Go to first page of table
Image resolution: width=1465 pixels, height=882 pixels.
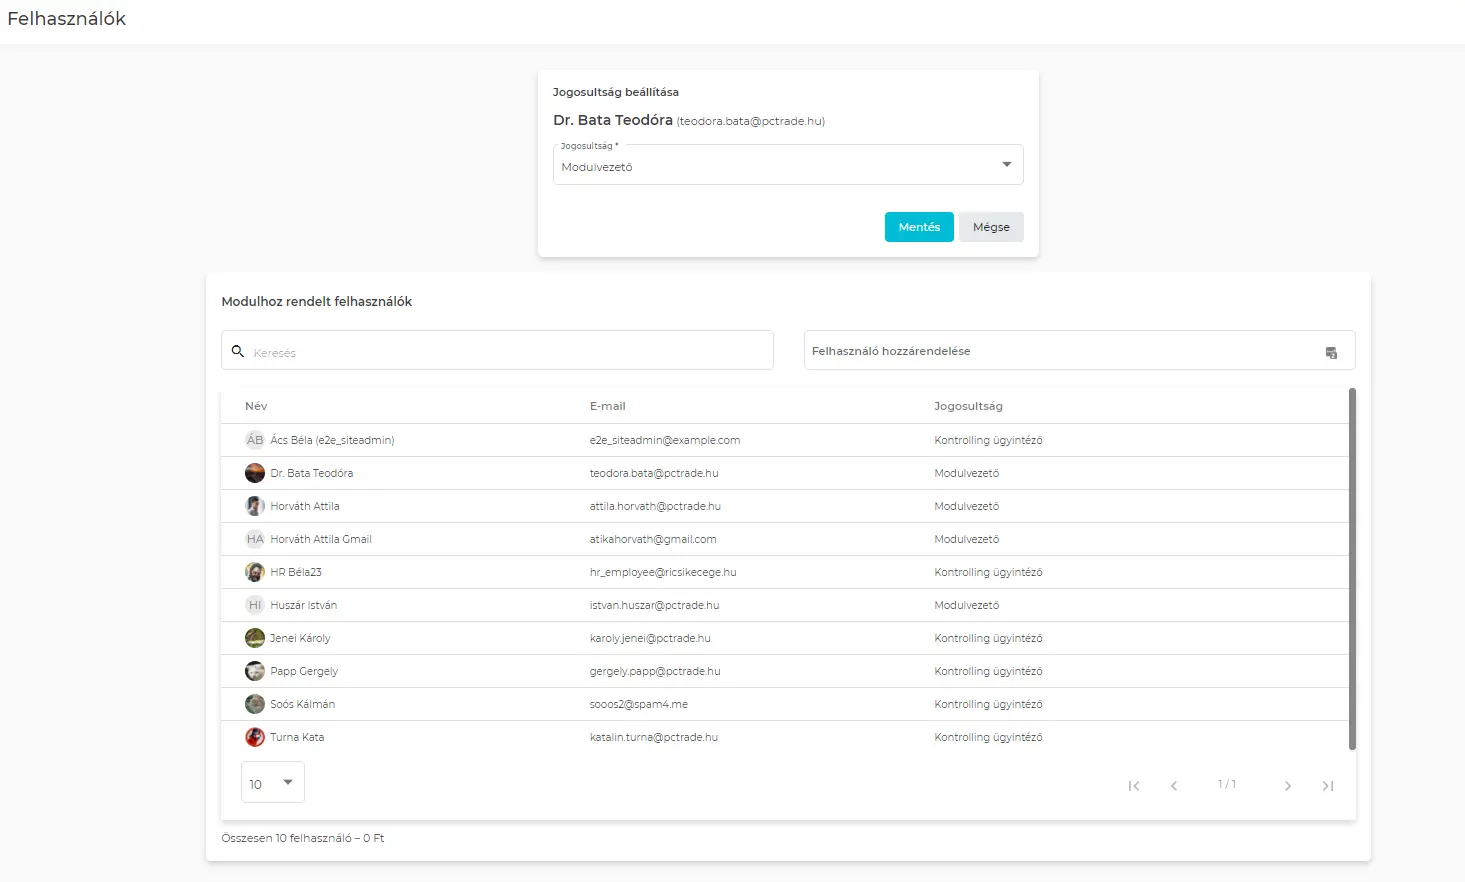click(1134, 786)
